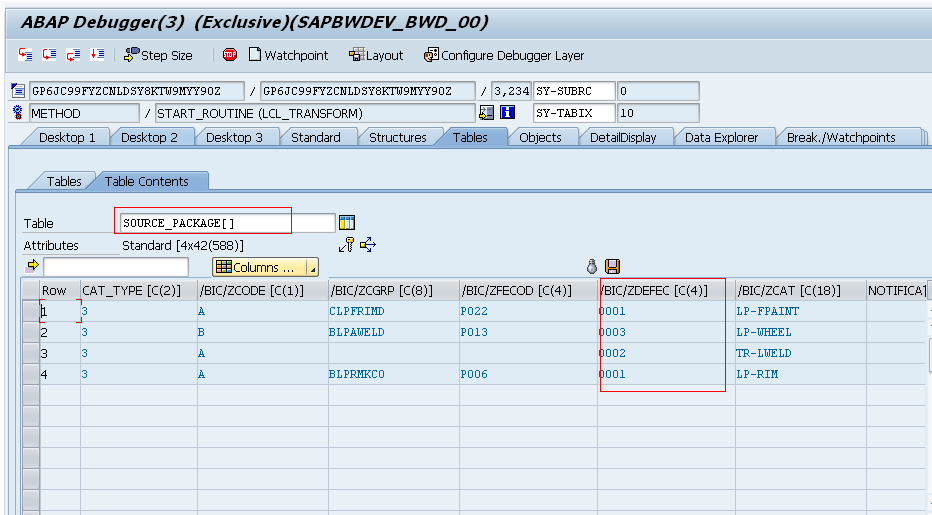
Task: Click the SY-SUBRC value field
Action: click(658, 91)
